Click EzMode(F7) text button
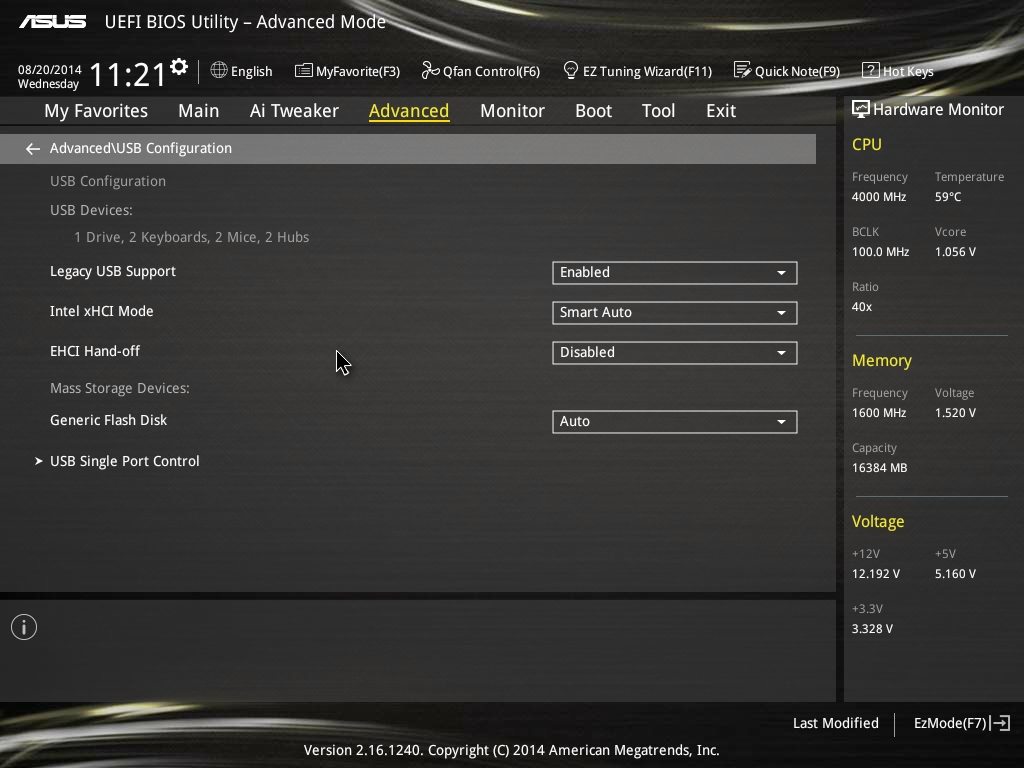Screen dimensions: 1024x768 (950, 723)
